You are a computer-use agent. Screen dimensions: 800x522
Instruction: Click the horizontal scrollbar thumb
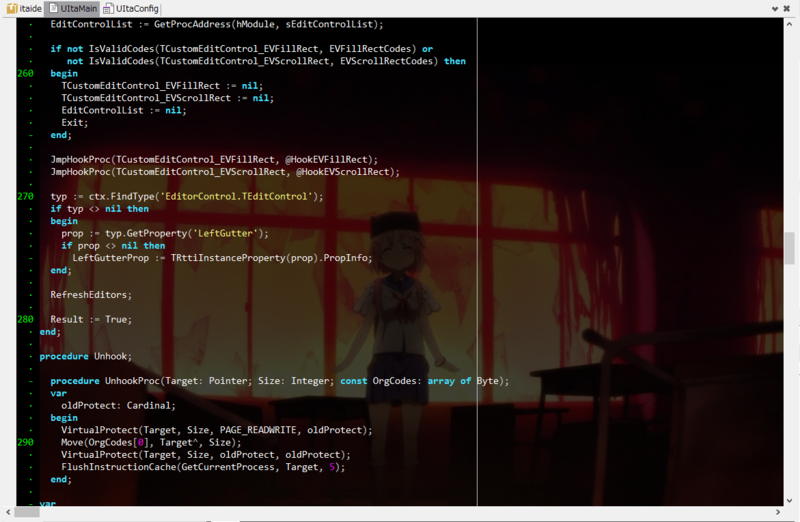[x=27, y=512]
